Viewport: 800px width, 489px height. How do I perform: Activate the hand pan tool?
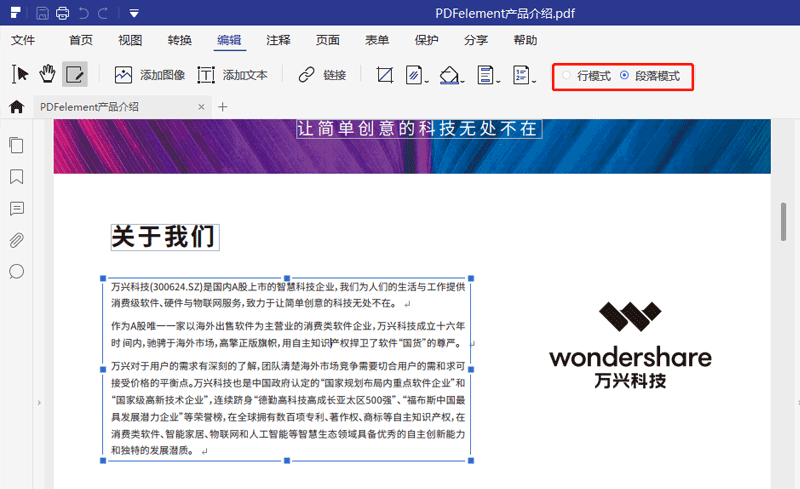click(47, 74)
